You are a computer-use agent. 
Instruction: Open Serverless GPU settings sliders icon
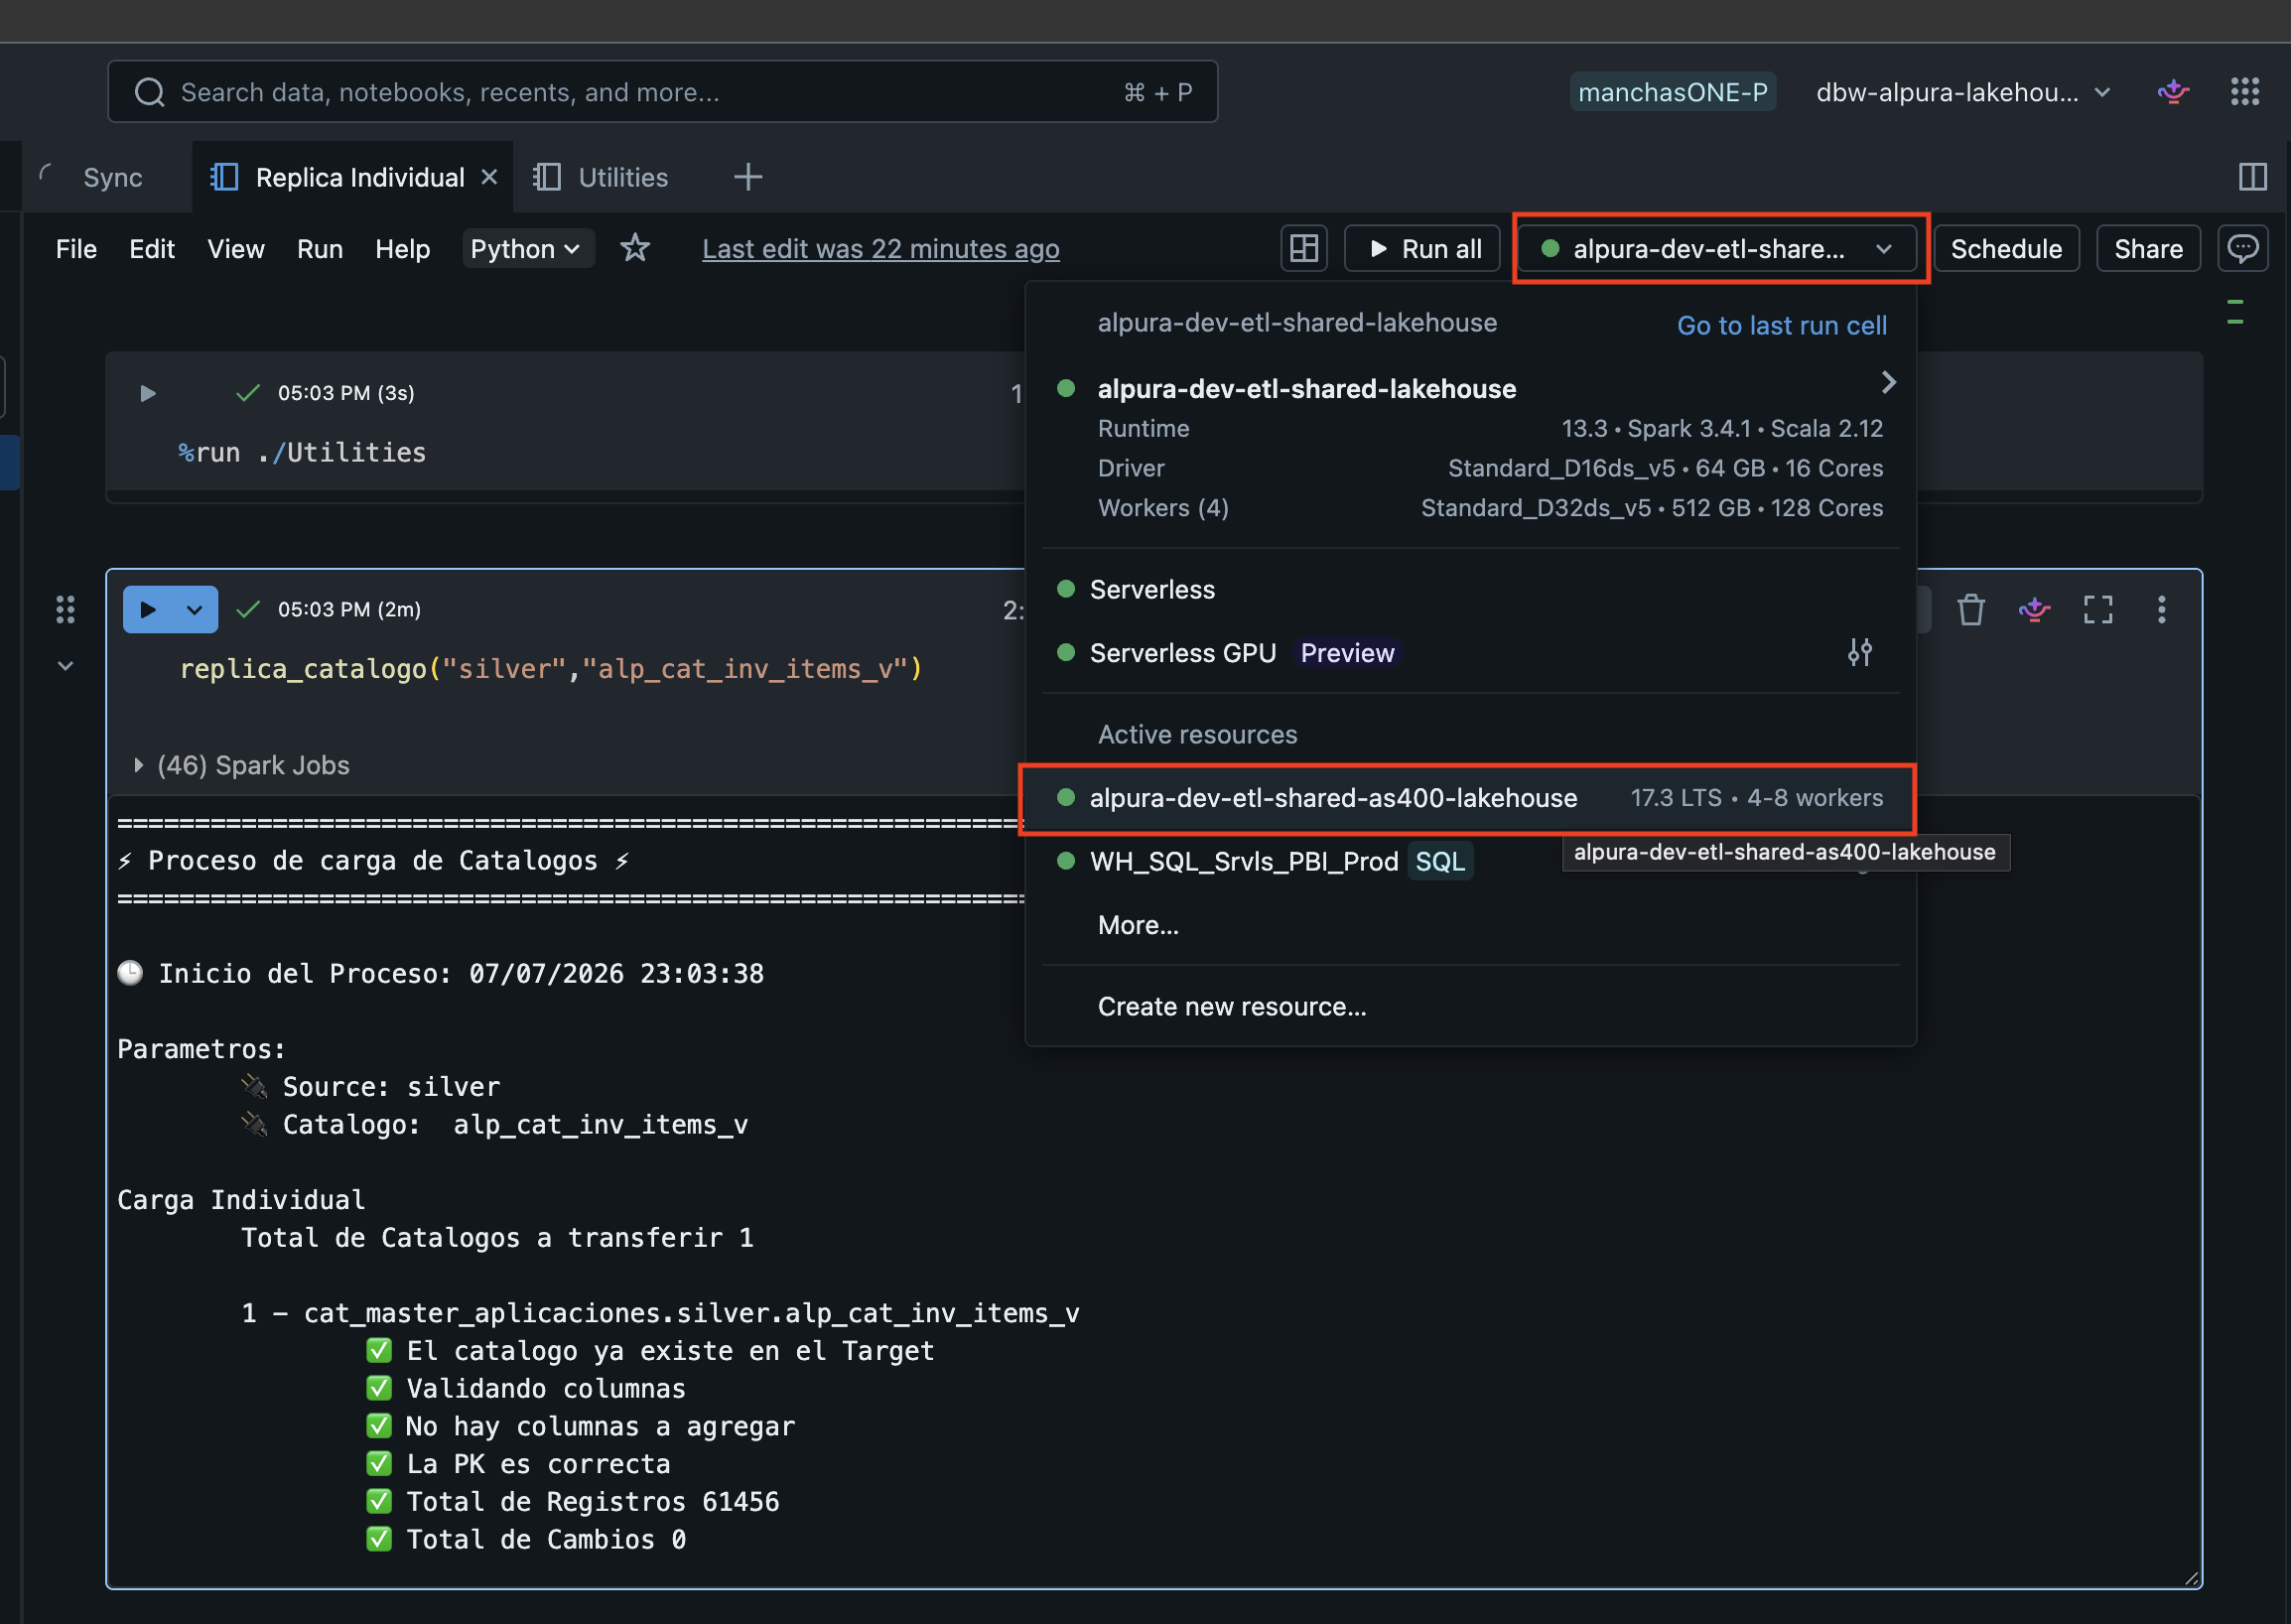pos(1859,653)
